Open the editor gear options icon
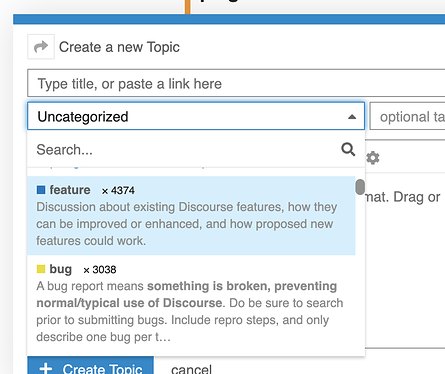The height and width of the screenshot is (374, 445). coord(373,158)
